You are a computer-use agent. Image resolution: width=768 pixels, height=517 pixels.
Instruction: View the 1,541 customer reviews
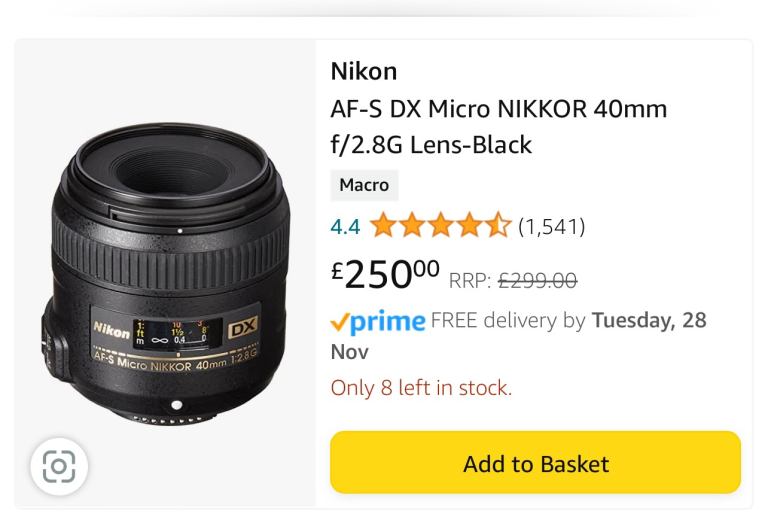click(551, 227)
